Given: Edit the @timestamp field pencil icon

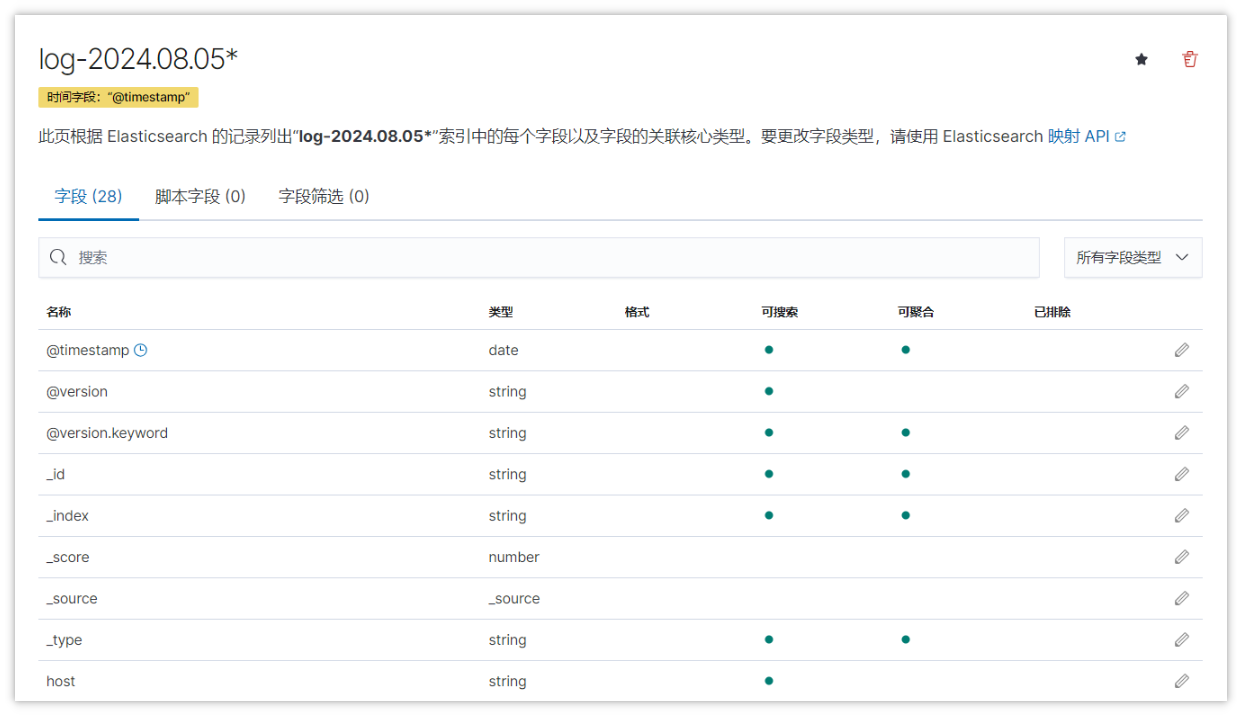Looking at the screenshot, I should pos(1182,350).
